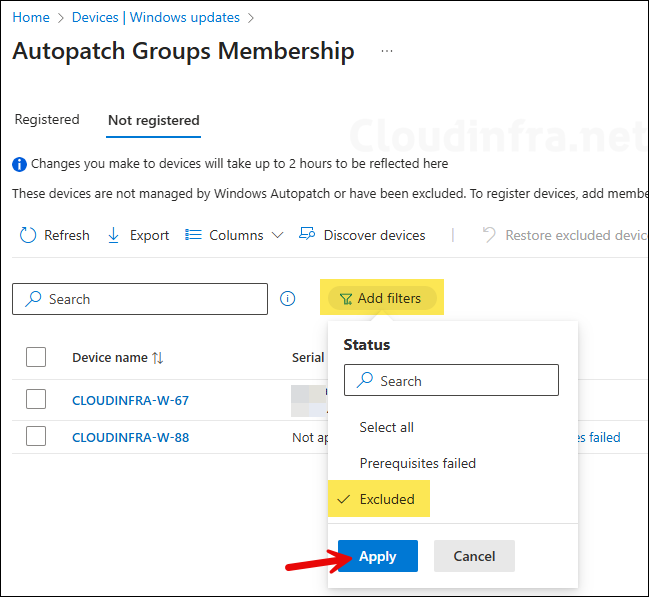The image size is (649, 597).
Task: Open device CLOUDINFRA-W-88 link
Action: tap(130, 438)
